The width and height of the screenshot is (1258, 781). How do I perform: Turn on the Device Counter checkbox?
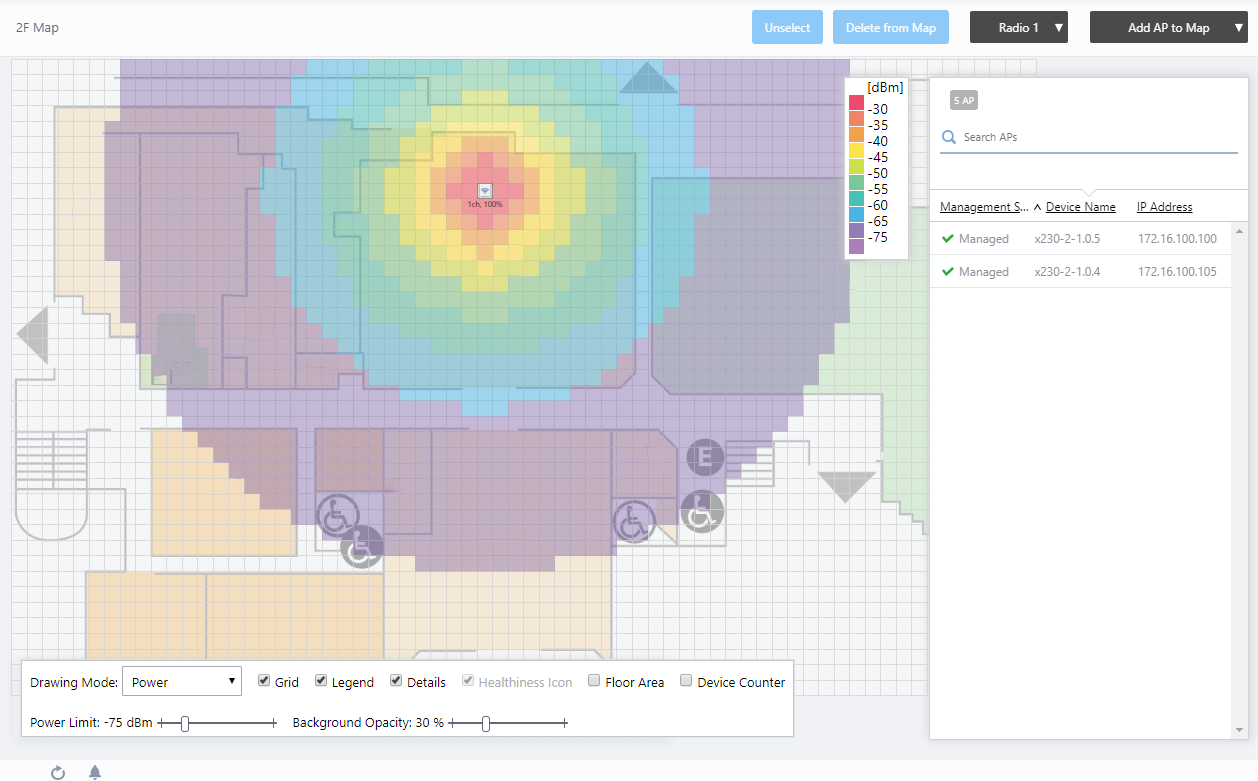[686, 681]
